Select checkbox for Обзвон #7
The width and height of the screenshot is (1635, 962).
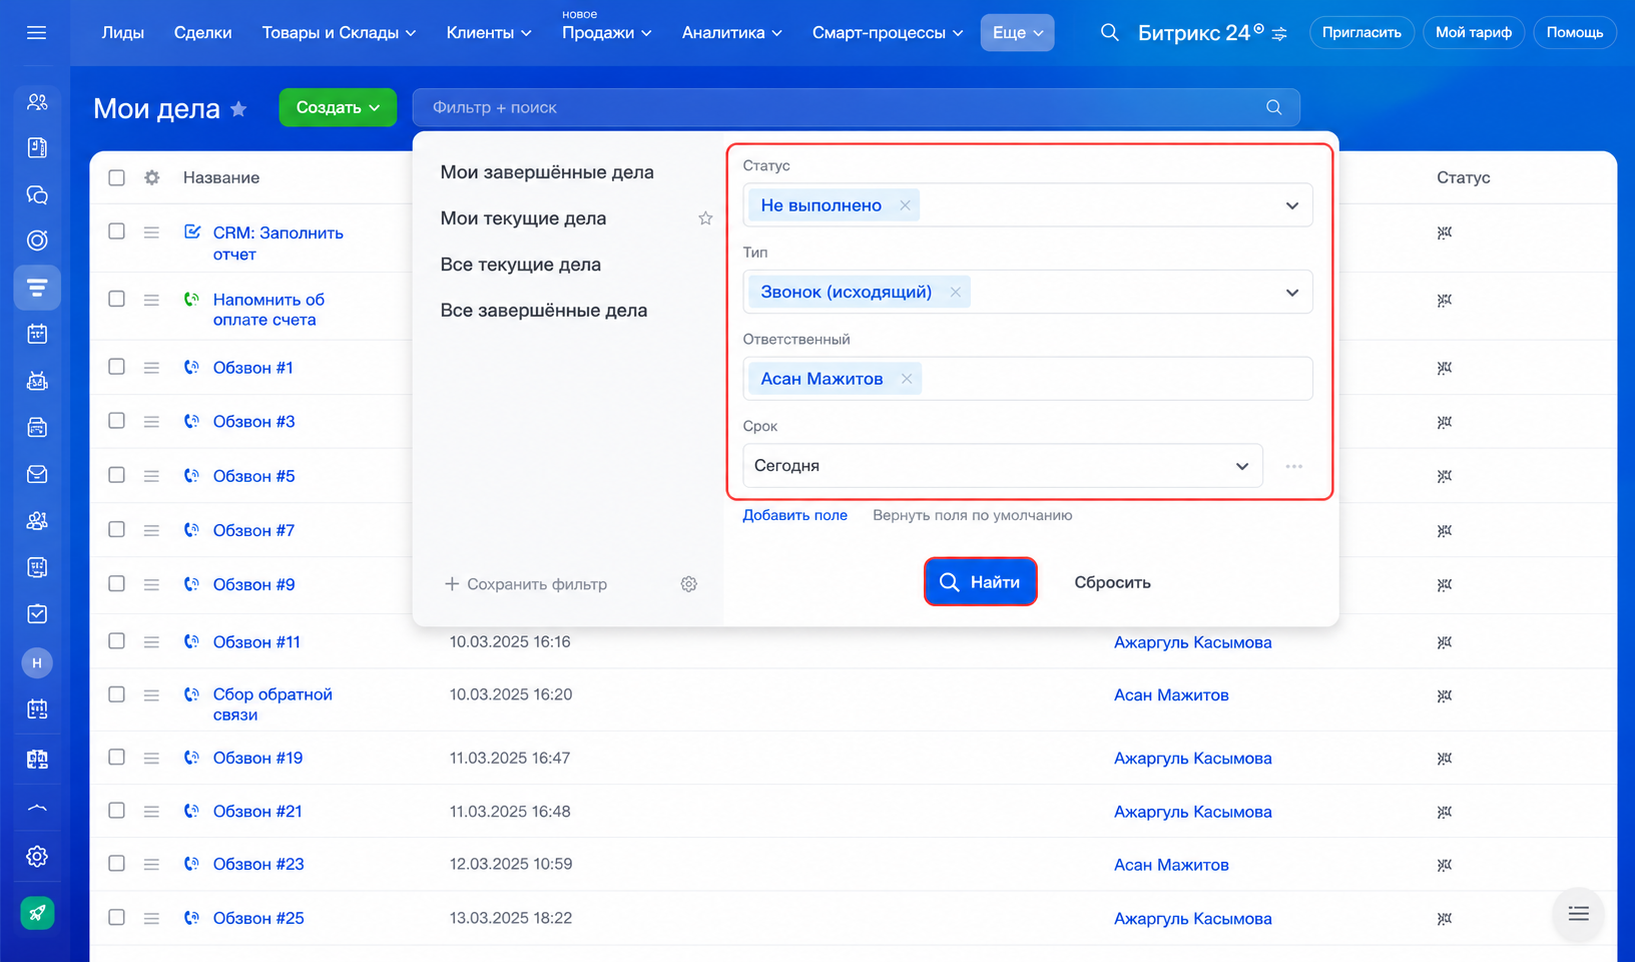117,530
